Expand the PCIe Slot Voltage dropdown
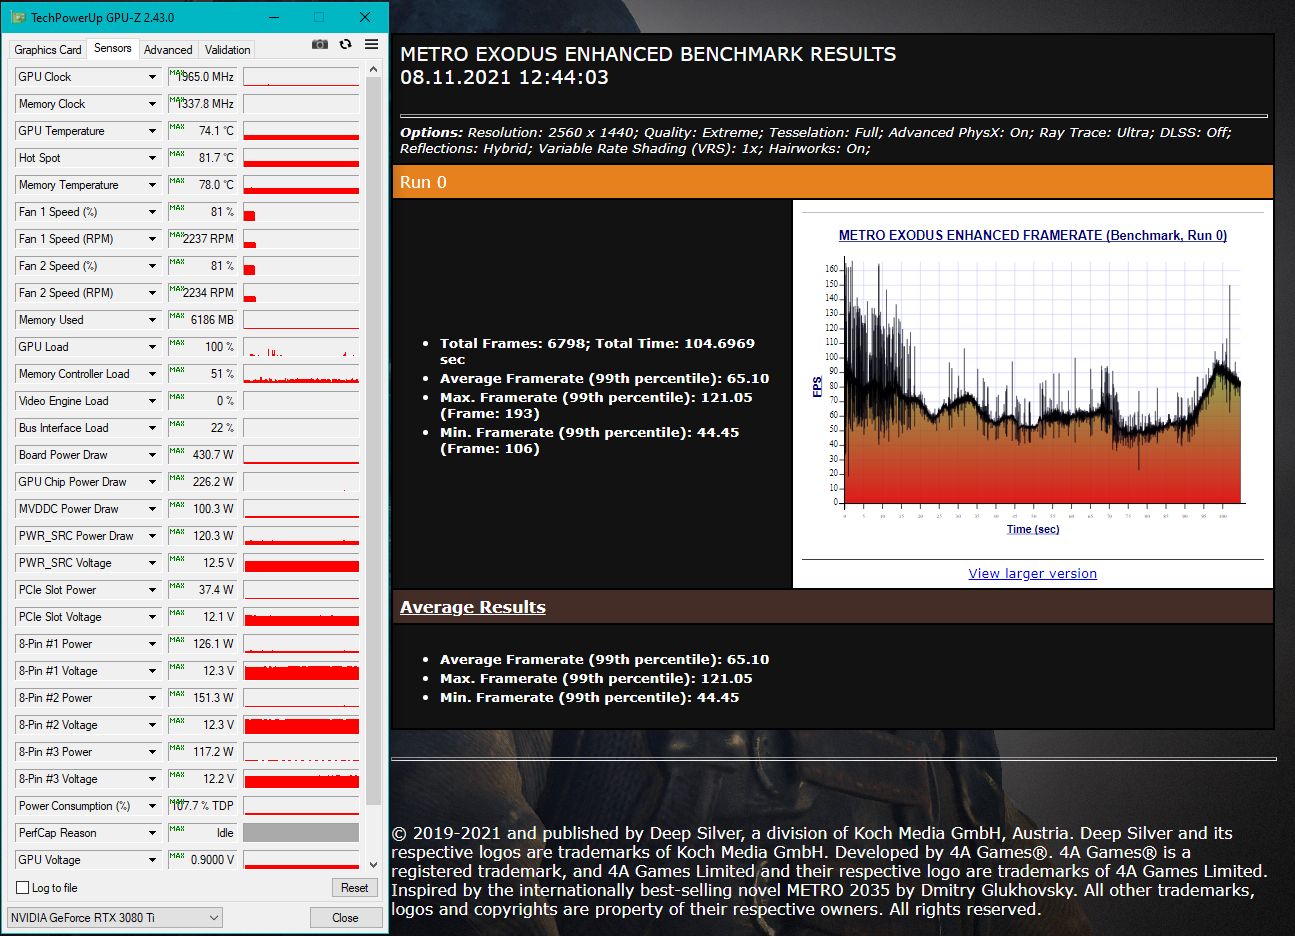This screenshot has height=936, width=1295. coord(152,617)
